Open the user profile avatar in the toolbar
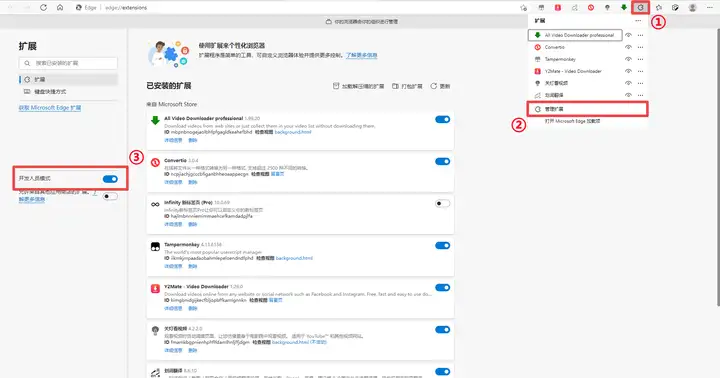 click(x=692, y=7)
